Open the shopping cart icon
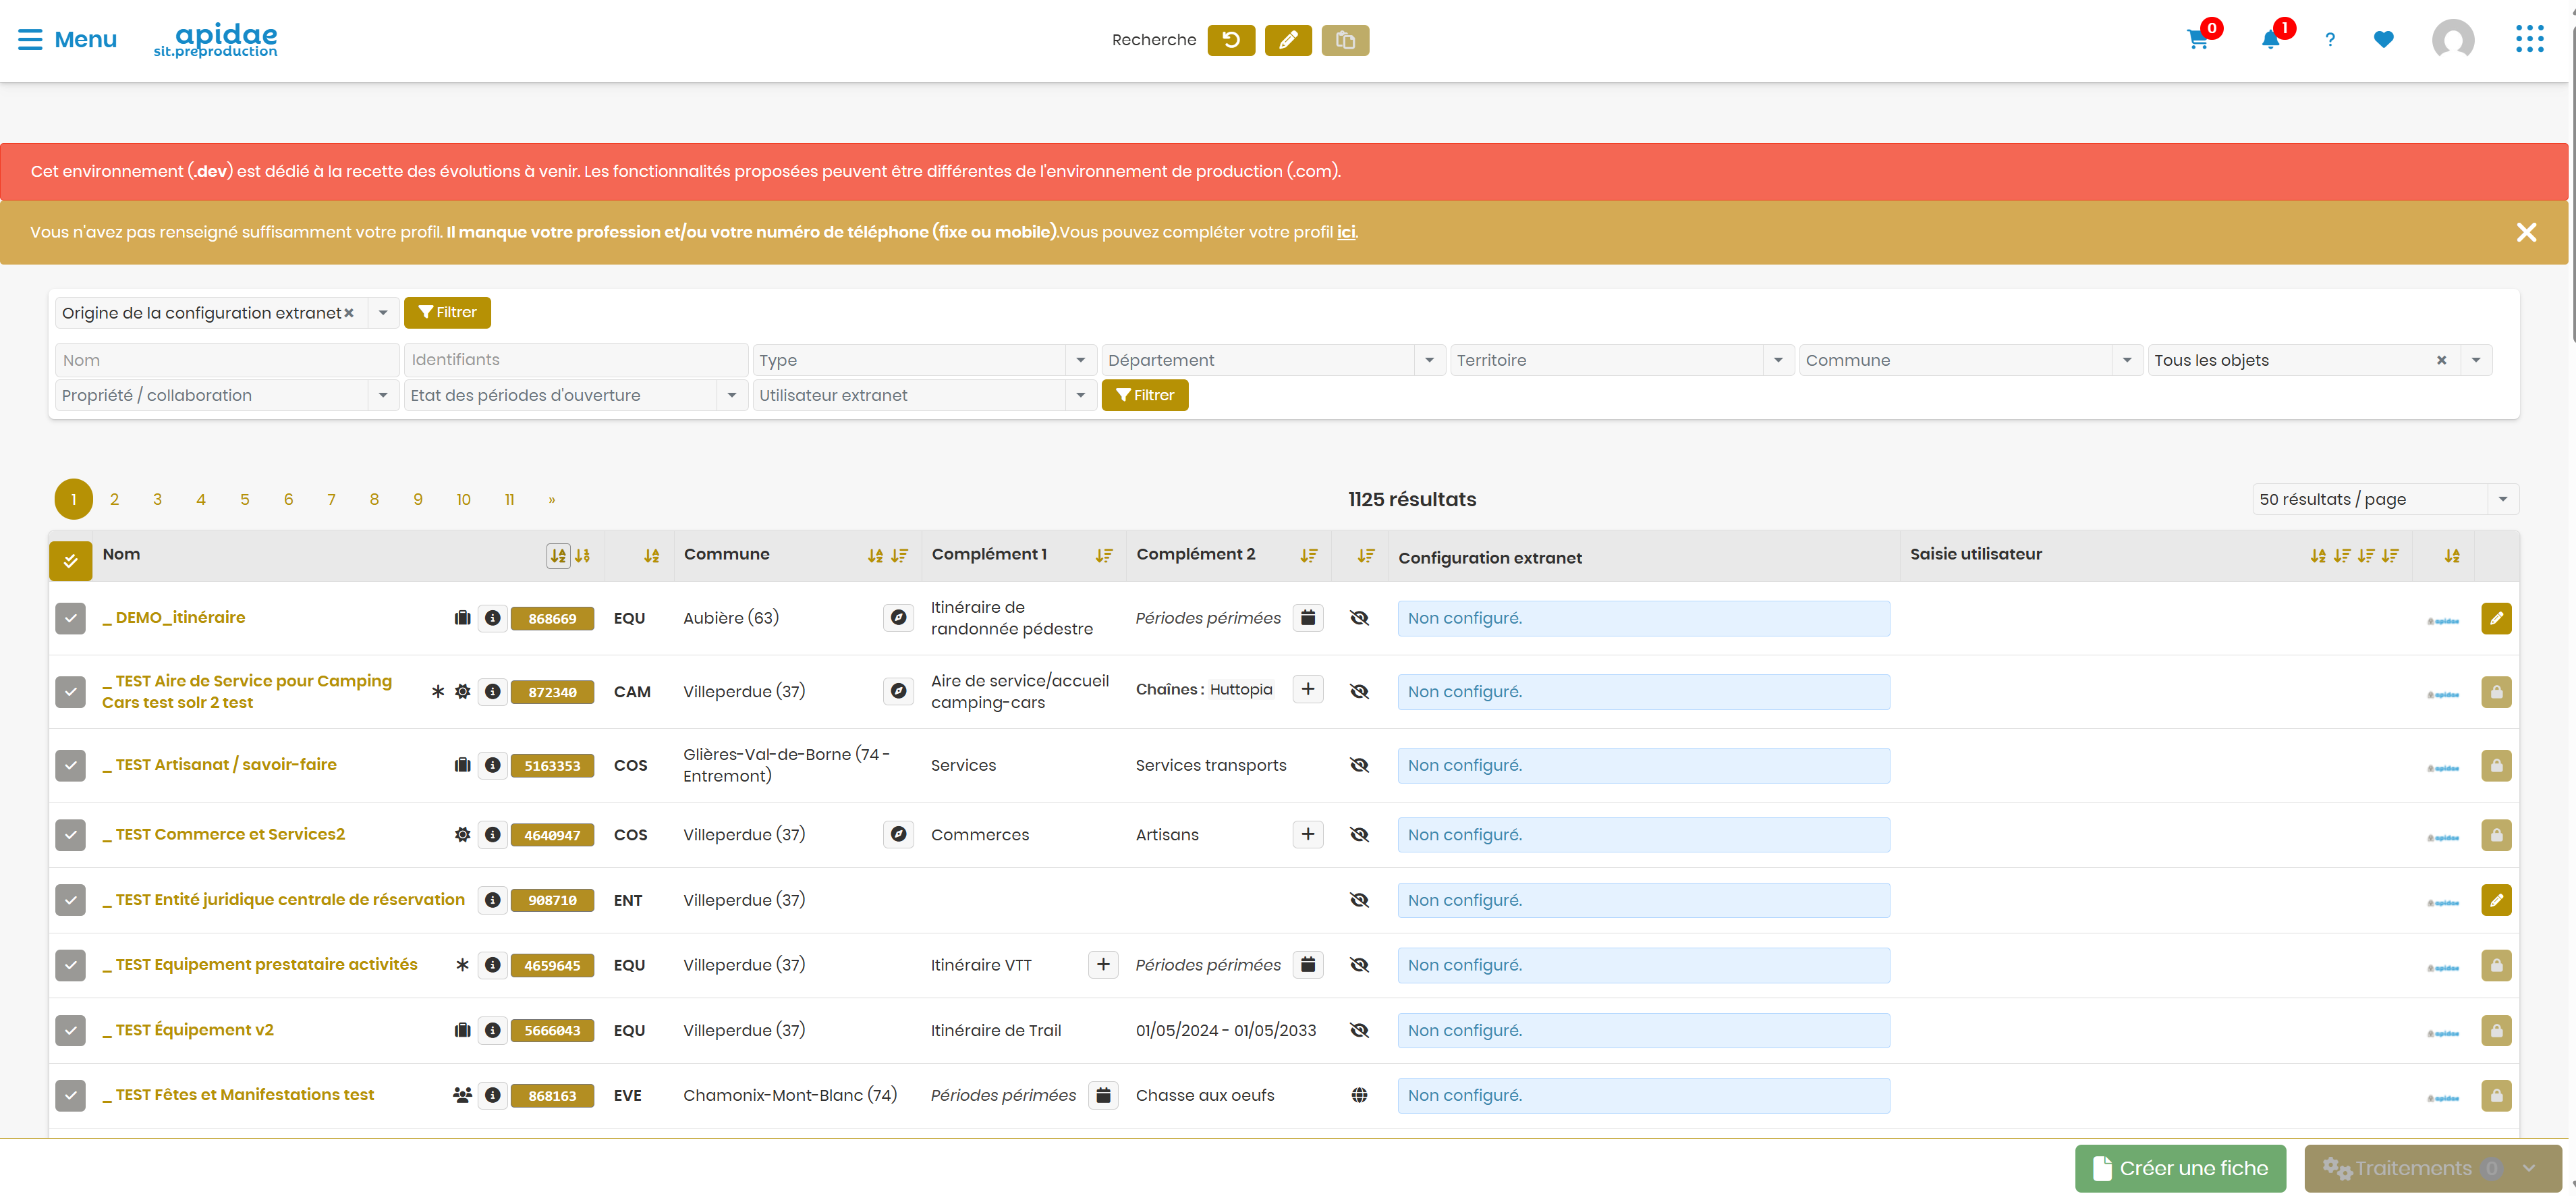 coord(2197,40)
